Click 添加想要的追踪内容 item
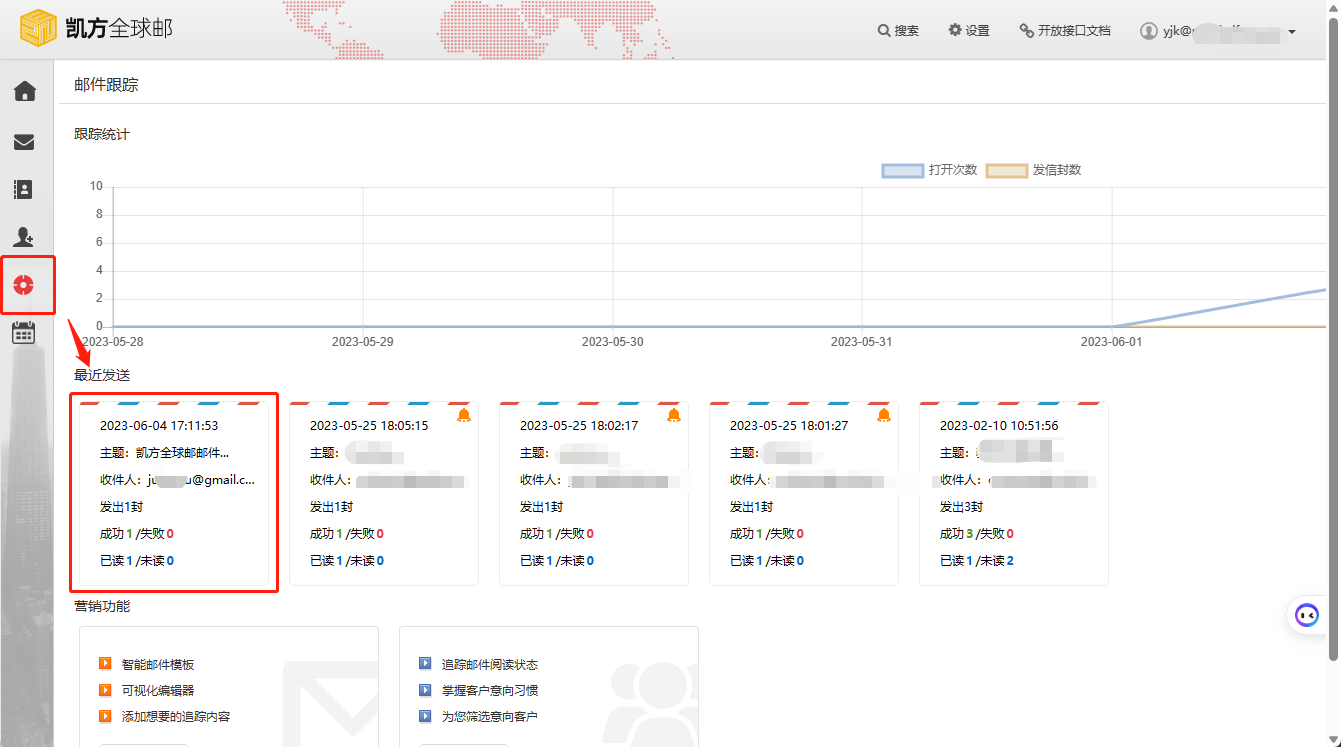The image size is (1341, 747). coord(176,717)
